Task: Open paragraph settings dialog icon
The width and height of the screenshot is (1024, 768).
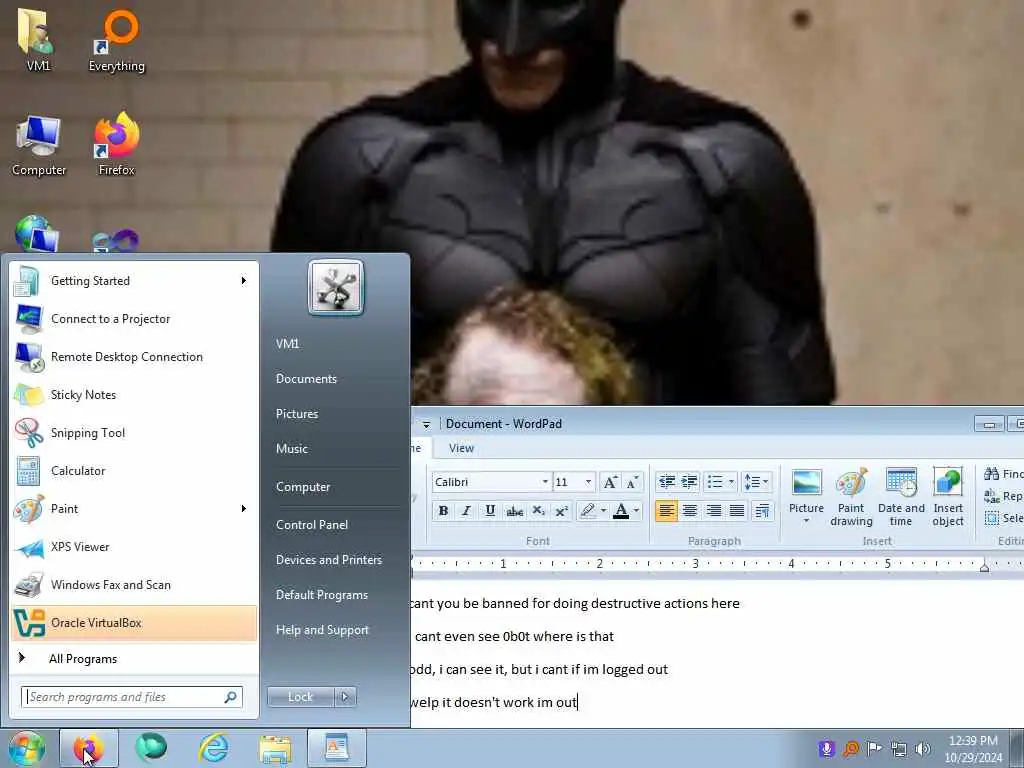Action: (762, 511)
